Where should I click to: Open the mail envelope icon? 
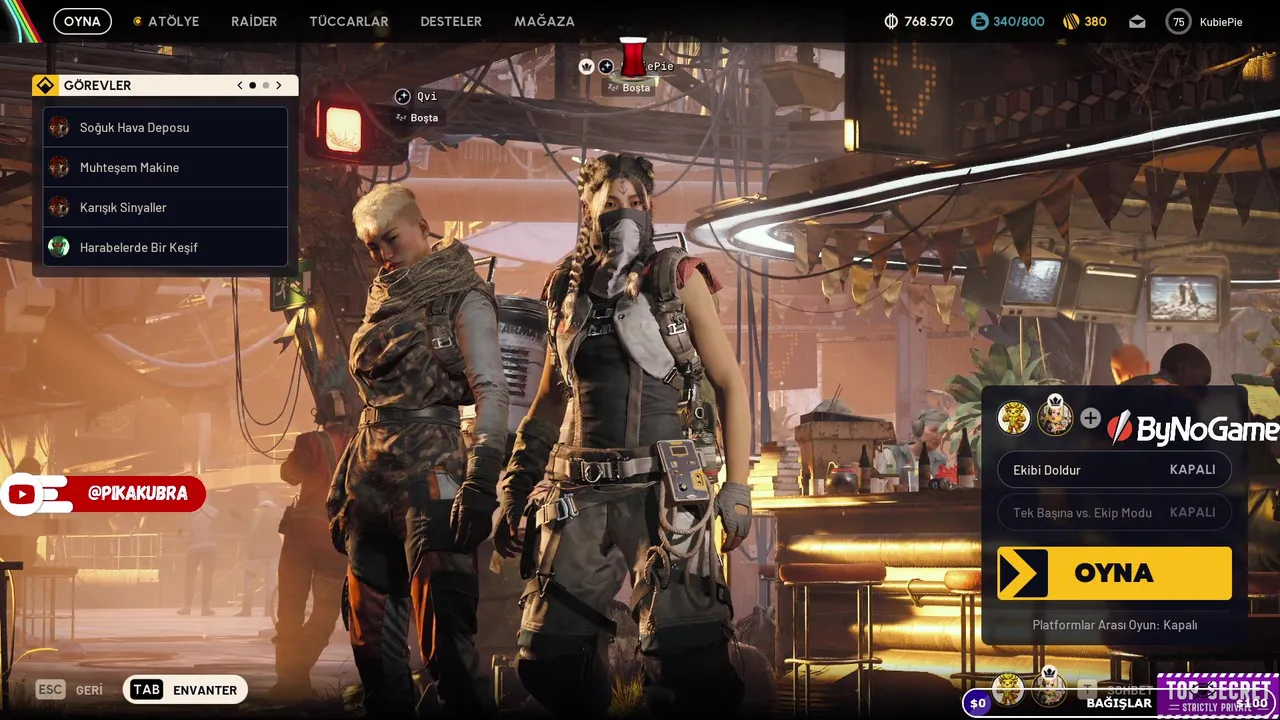(1137, 21)
